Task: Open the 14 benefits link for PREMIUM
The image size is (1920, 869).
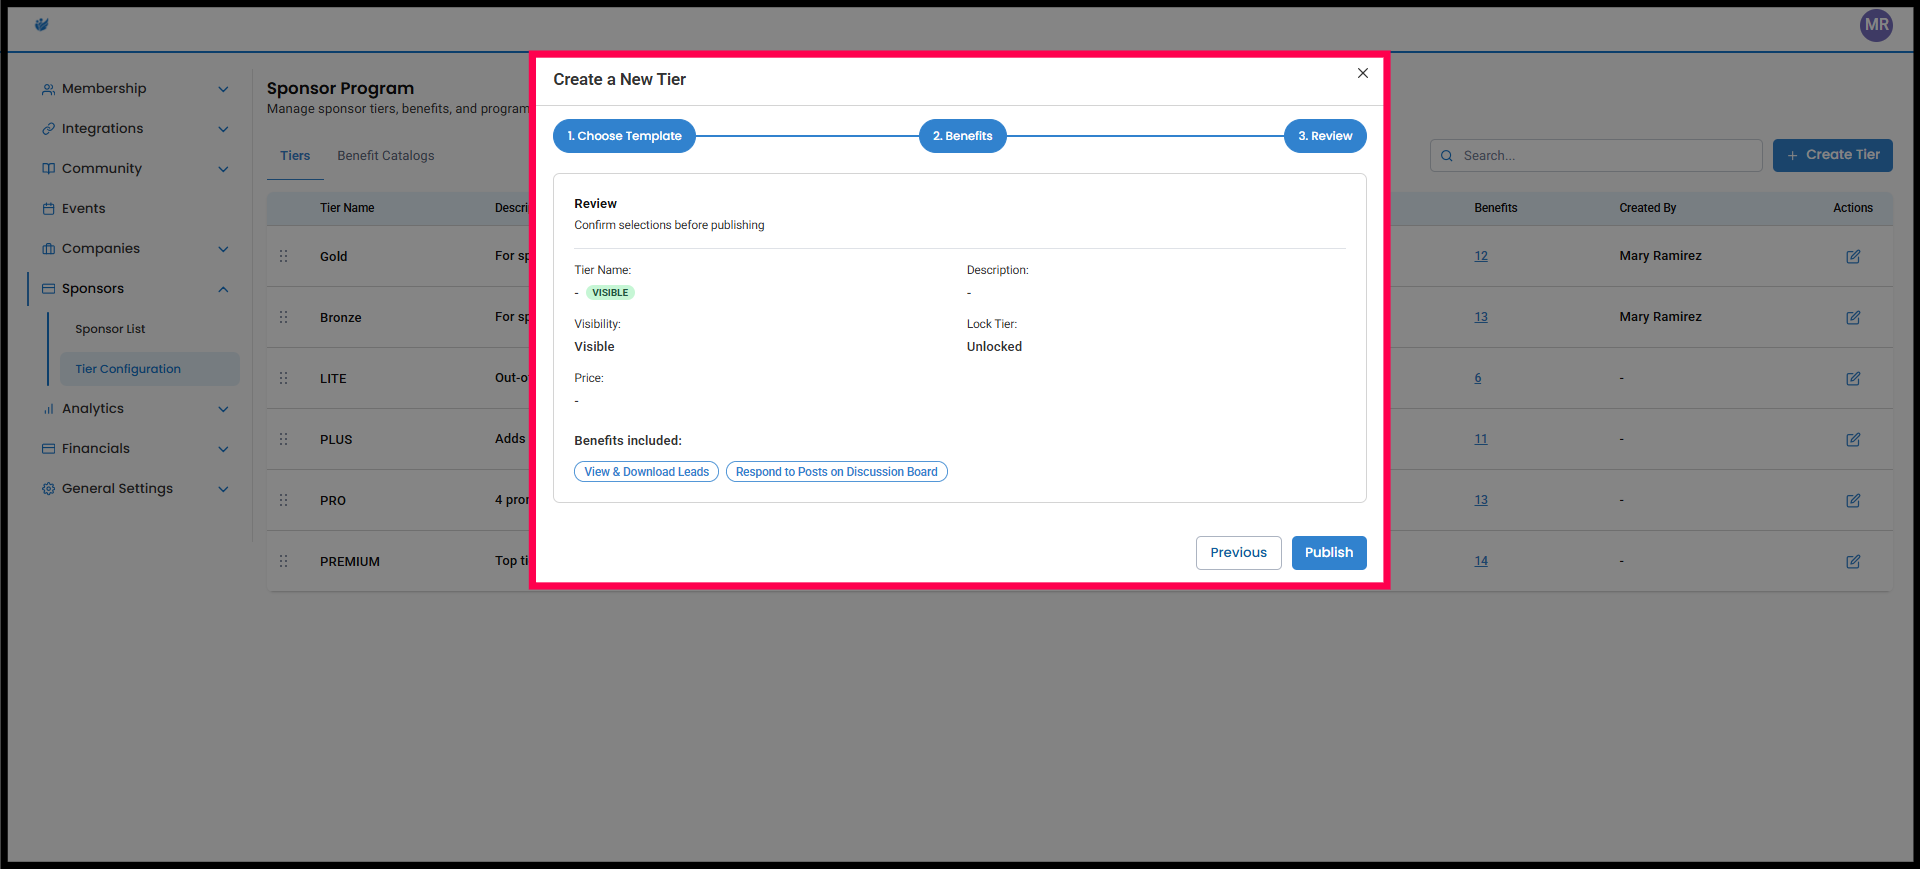Action: pyautogui.click(x=1480, y=561)
